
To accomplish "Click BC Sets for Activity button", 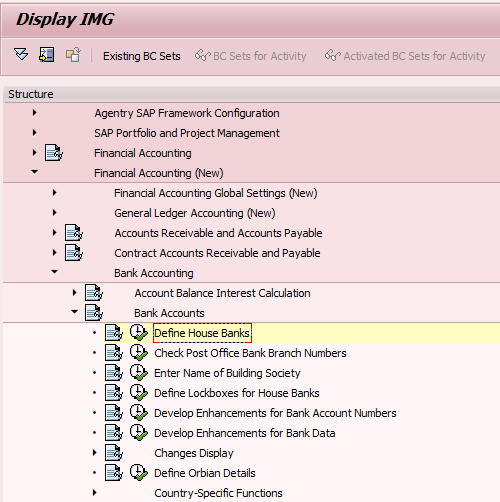I will click(251, 56).
